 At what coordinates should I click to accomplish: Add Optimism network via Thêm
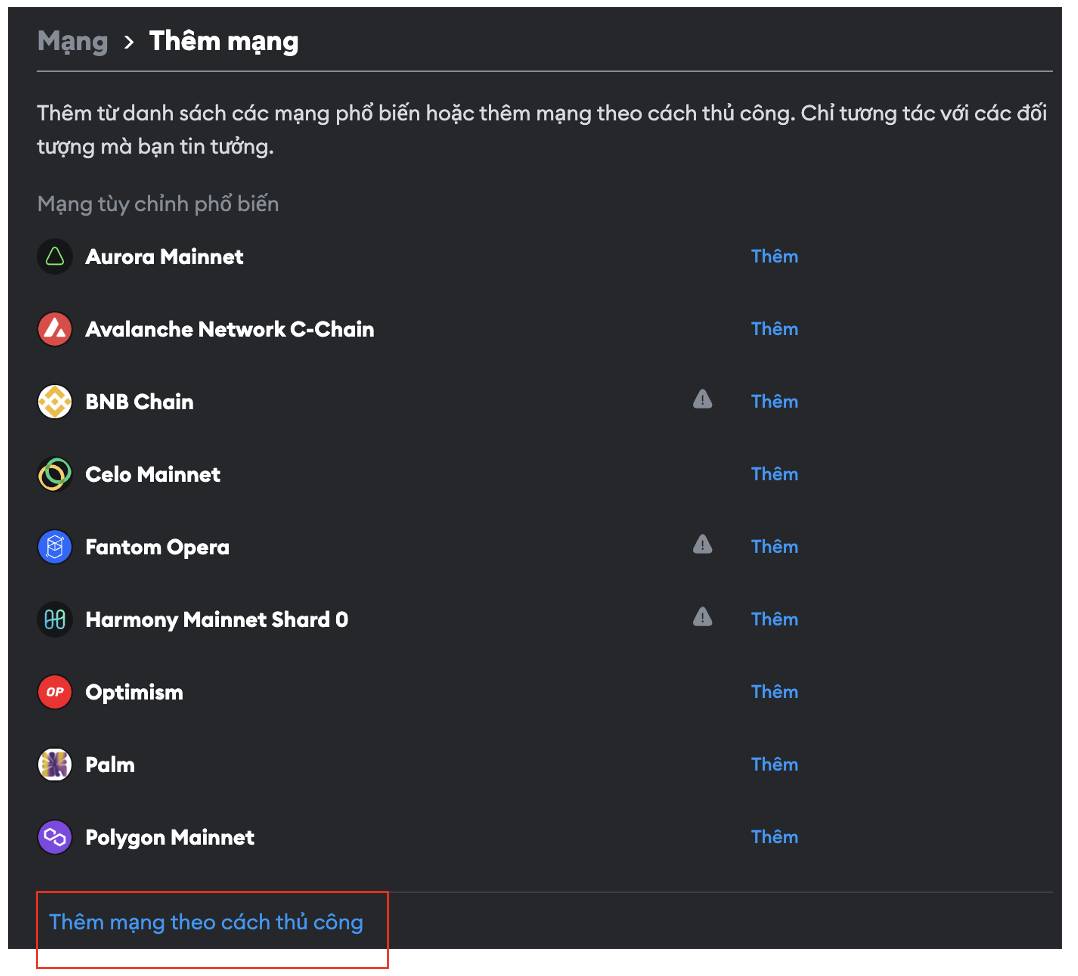(774, 692)
